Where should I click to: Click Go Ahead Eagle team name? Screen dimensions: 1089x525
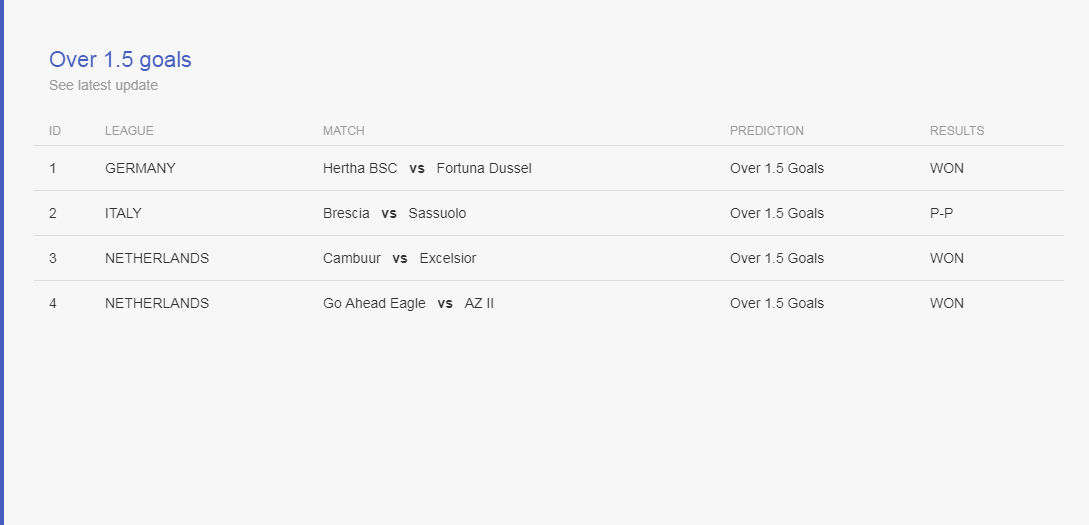pyautogui.click(x=374, y=303)
